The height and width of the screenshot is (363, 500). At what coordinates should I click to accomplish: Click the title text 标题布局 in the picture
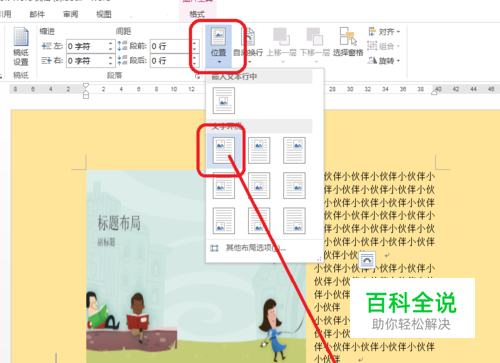pos(119,223)
